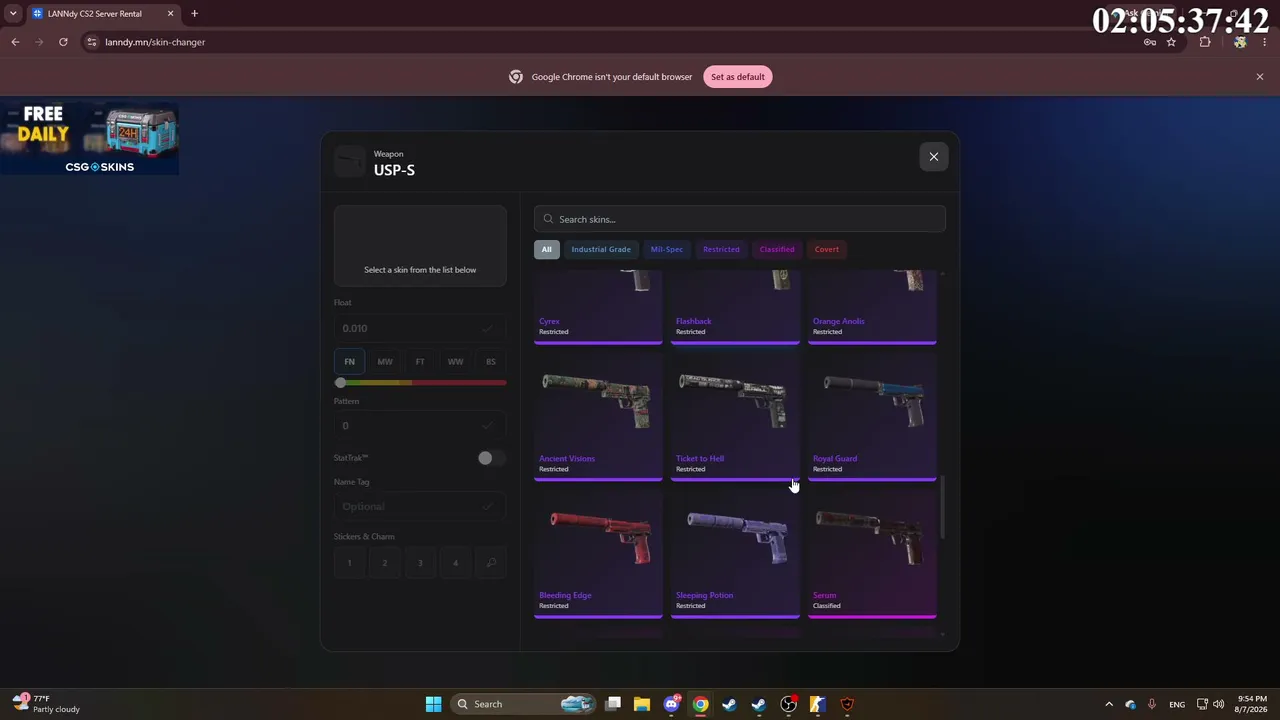Show hidden system tray icons
The image size is (1280, 720).
click(x=1108, y=704)
